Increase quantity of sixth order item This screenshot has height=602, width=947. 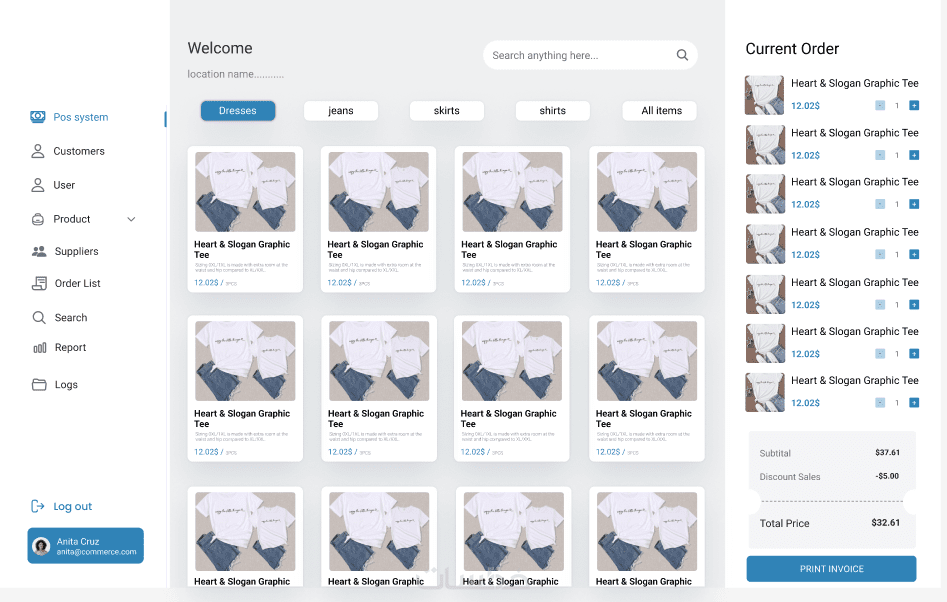(x=914, y=354)
